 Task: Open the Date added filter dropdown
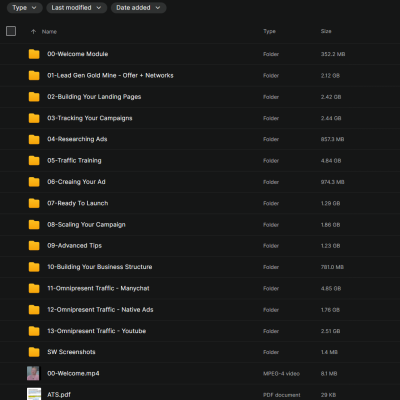[x=138, y=8]
